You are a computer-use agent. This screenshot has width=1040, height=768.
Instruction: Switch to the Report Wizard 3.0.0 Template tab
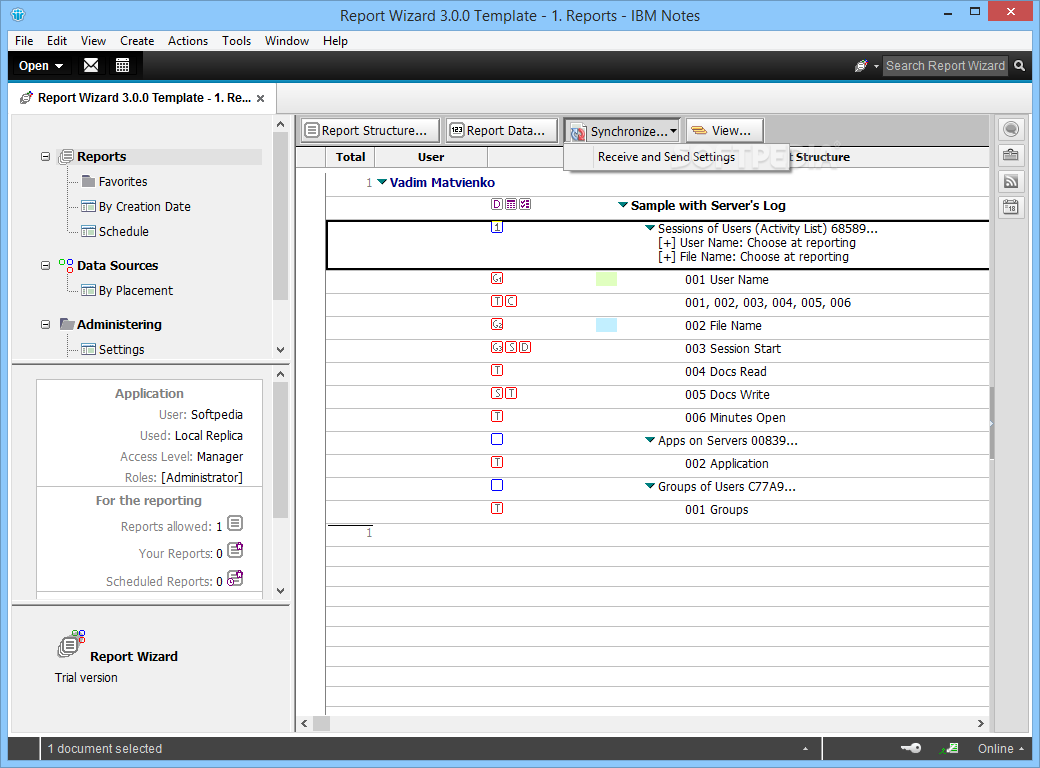tap(143, 97)
